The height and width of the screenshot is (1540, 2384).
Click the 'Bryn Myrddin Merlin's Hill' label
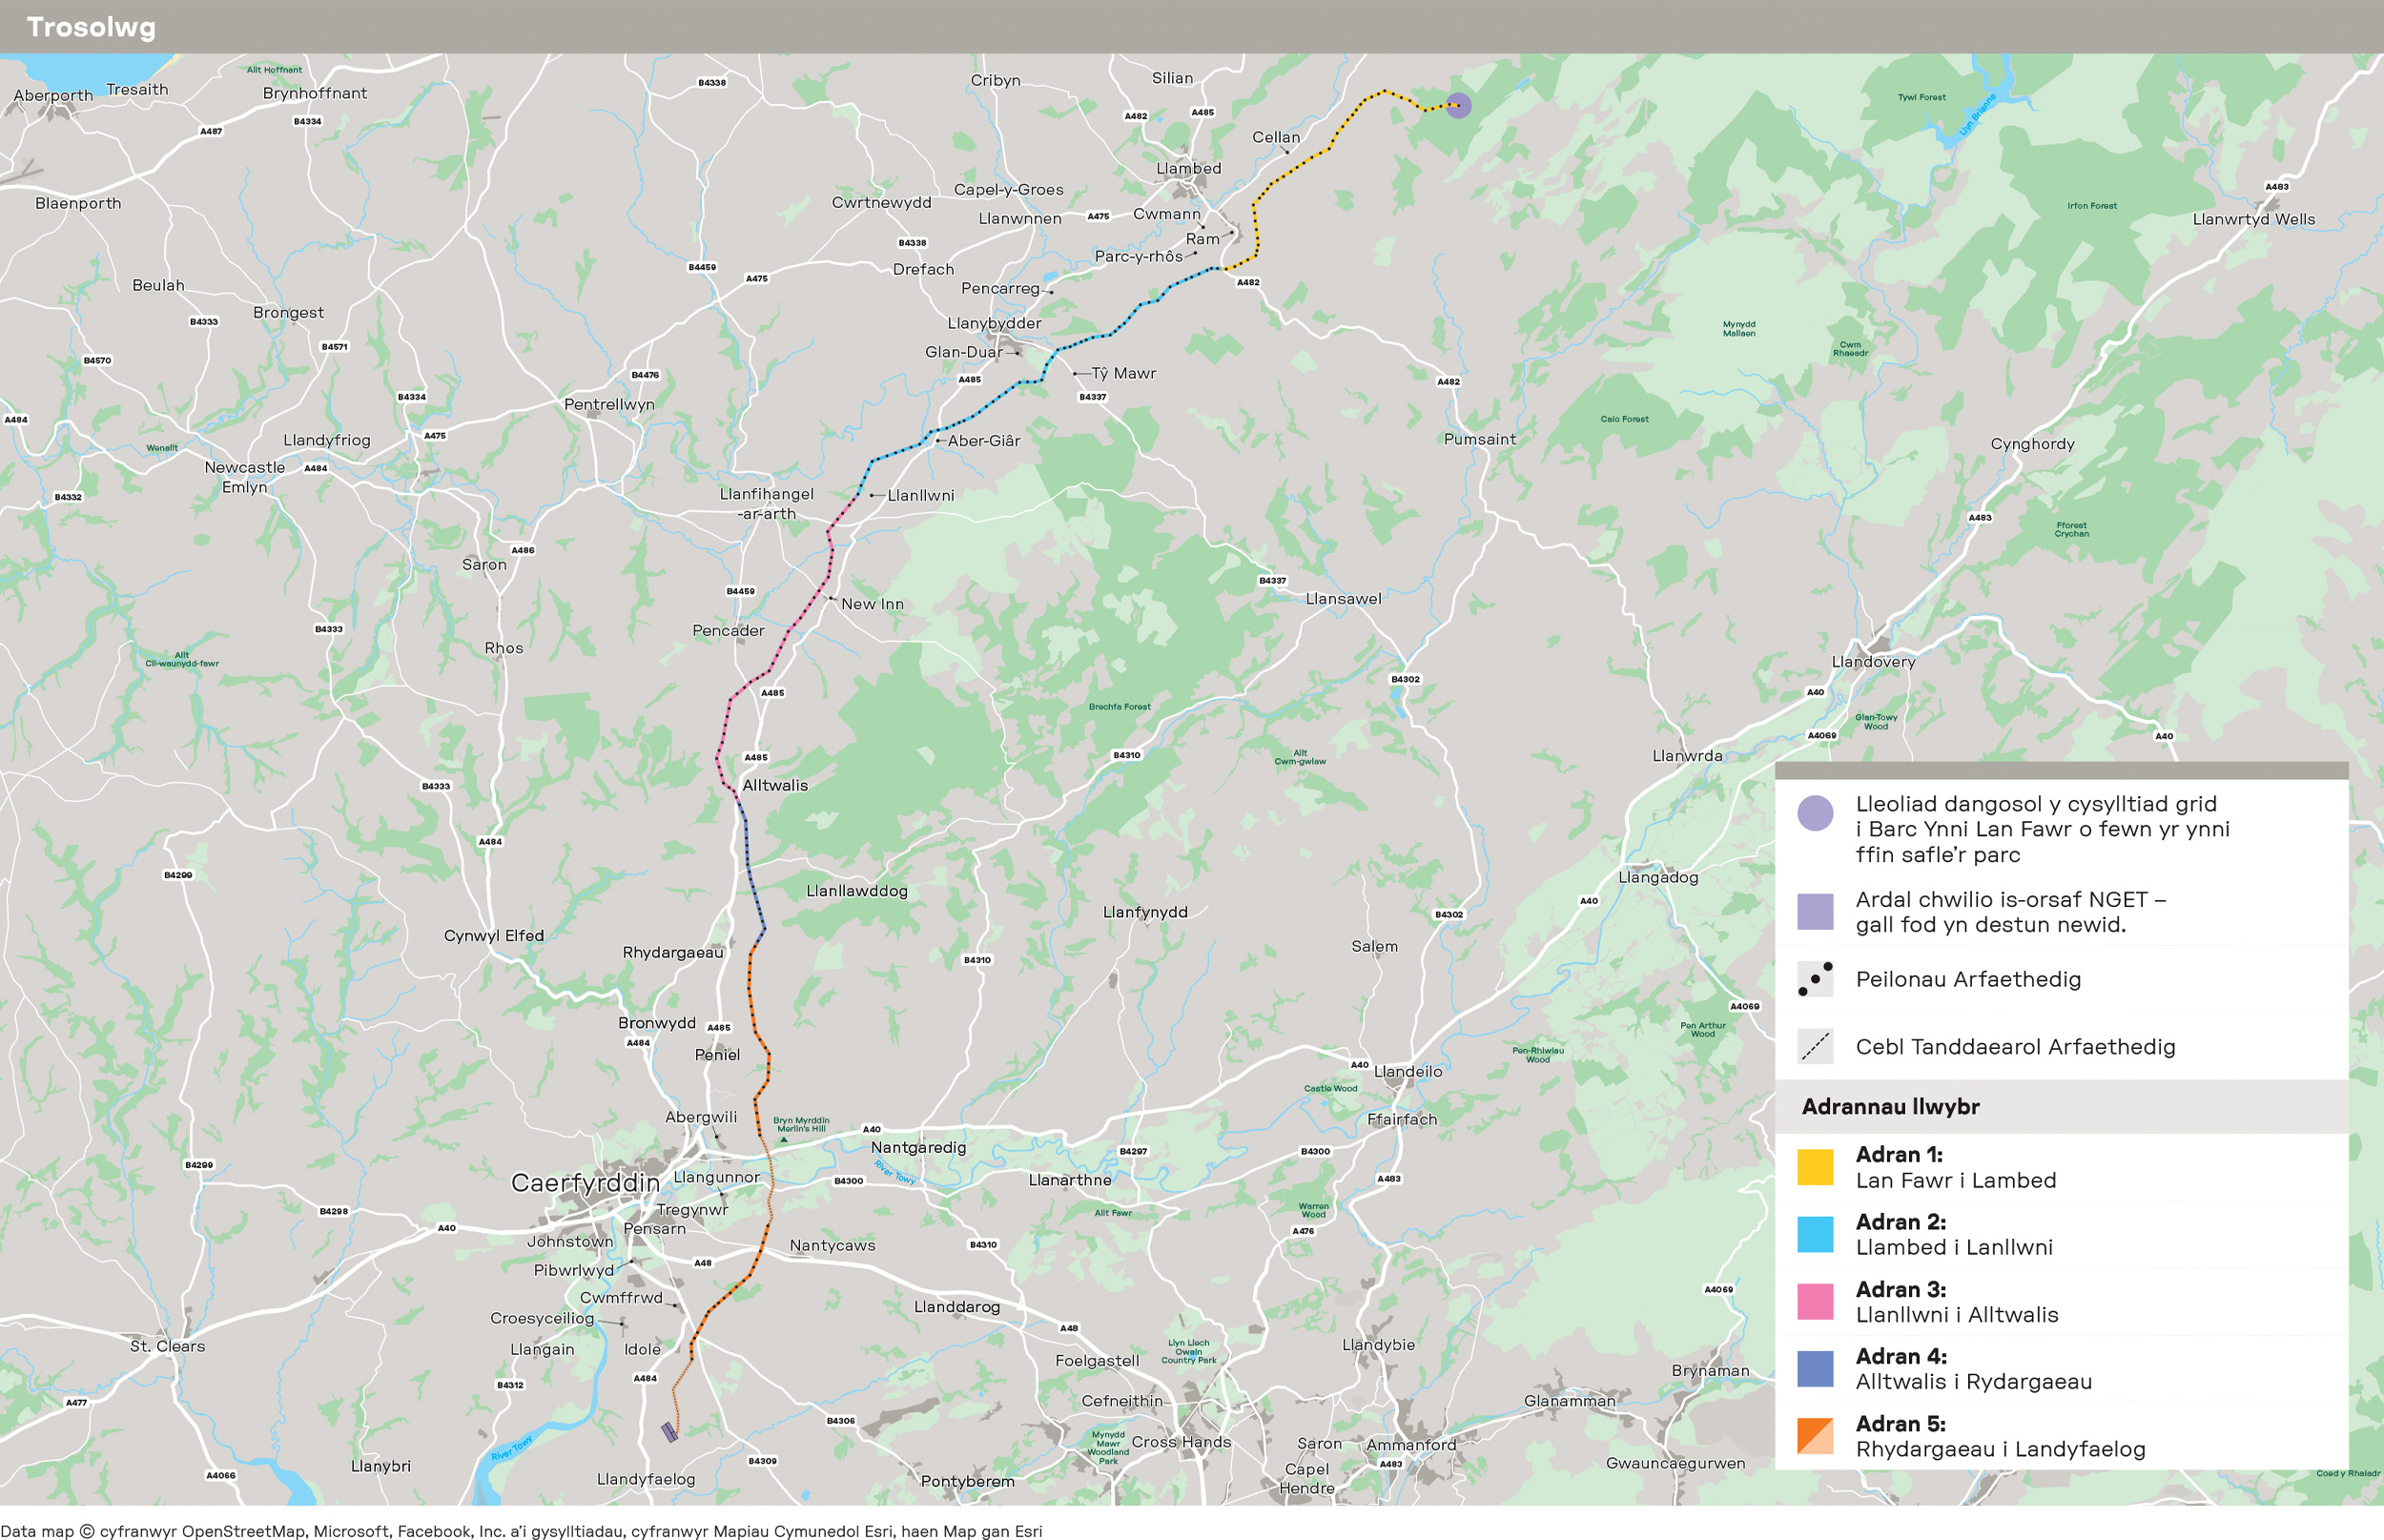(x=801, y=1124)
